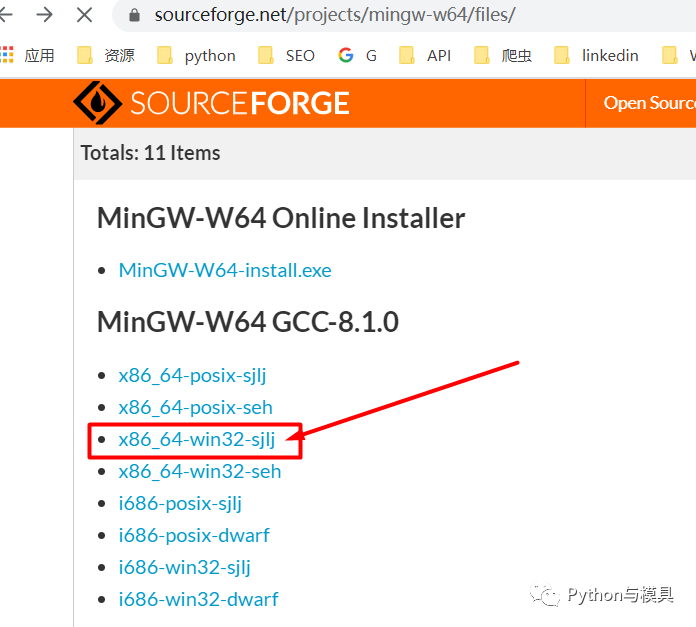Open the 资源 bookmark folder
696x627 pixels.
coord(106,55)
